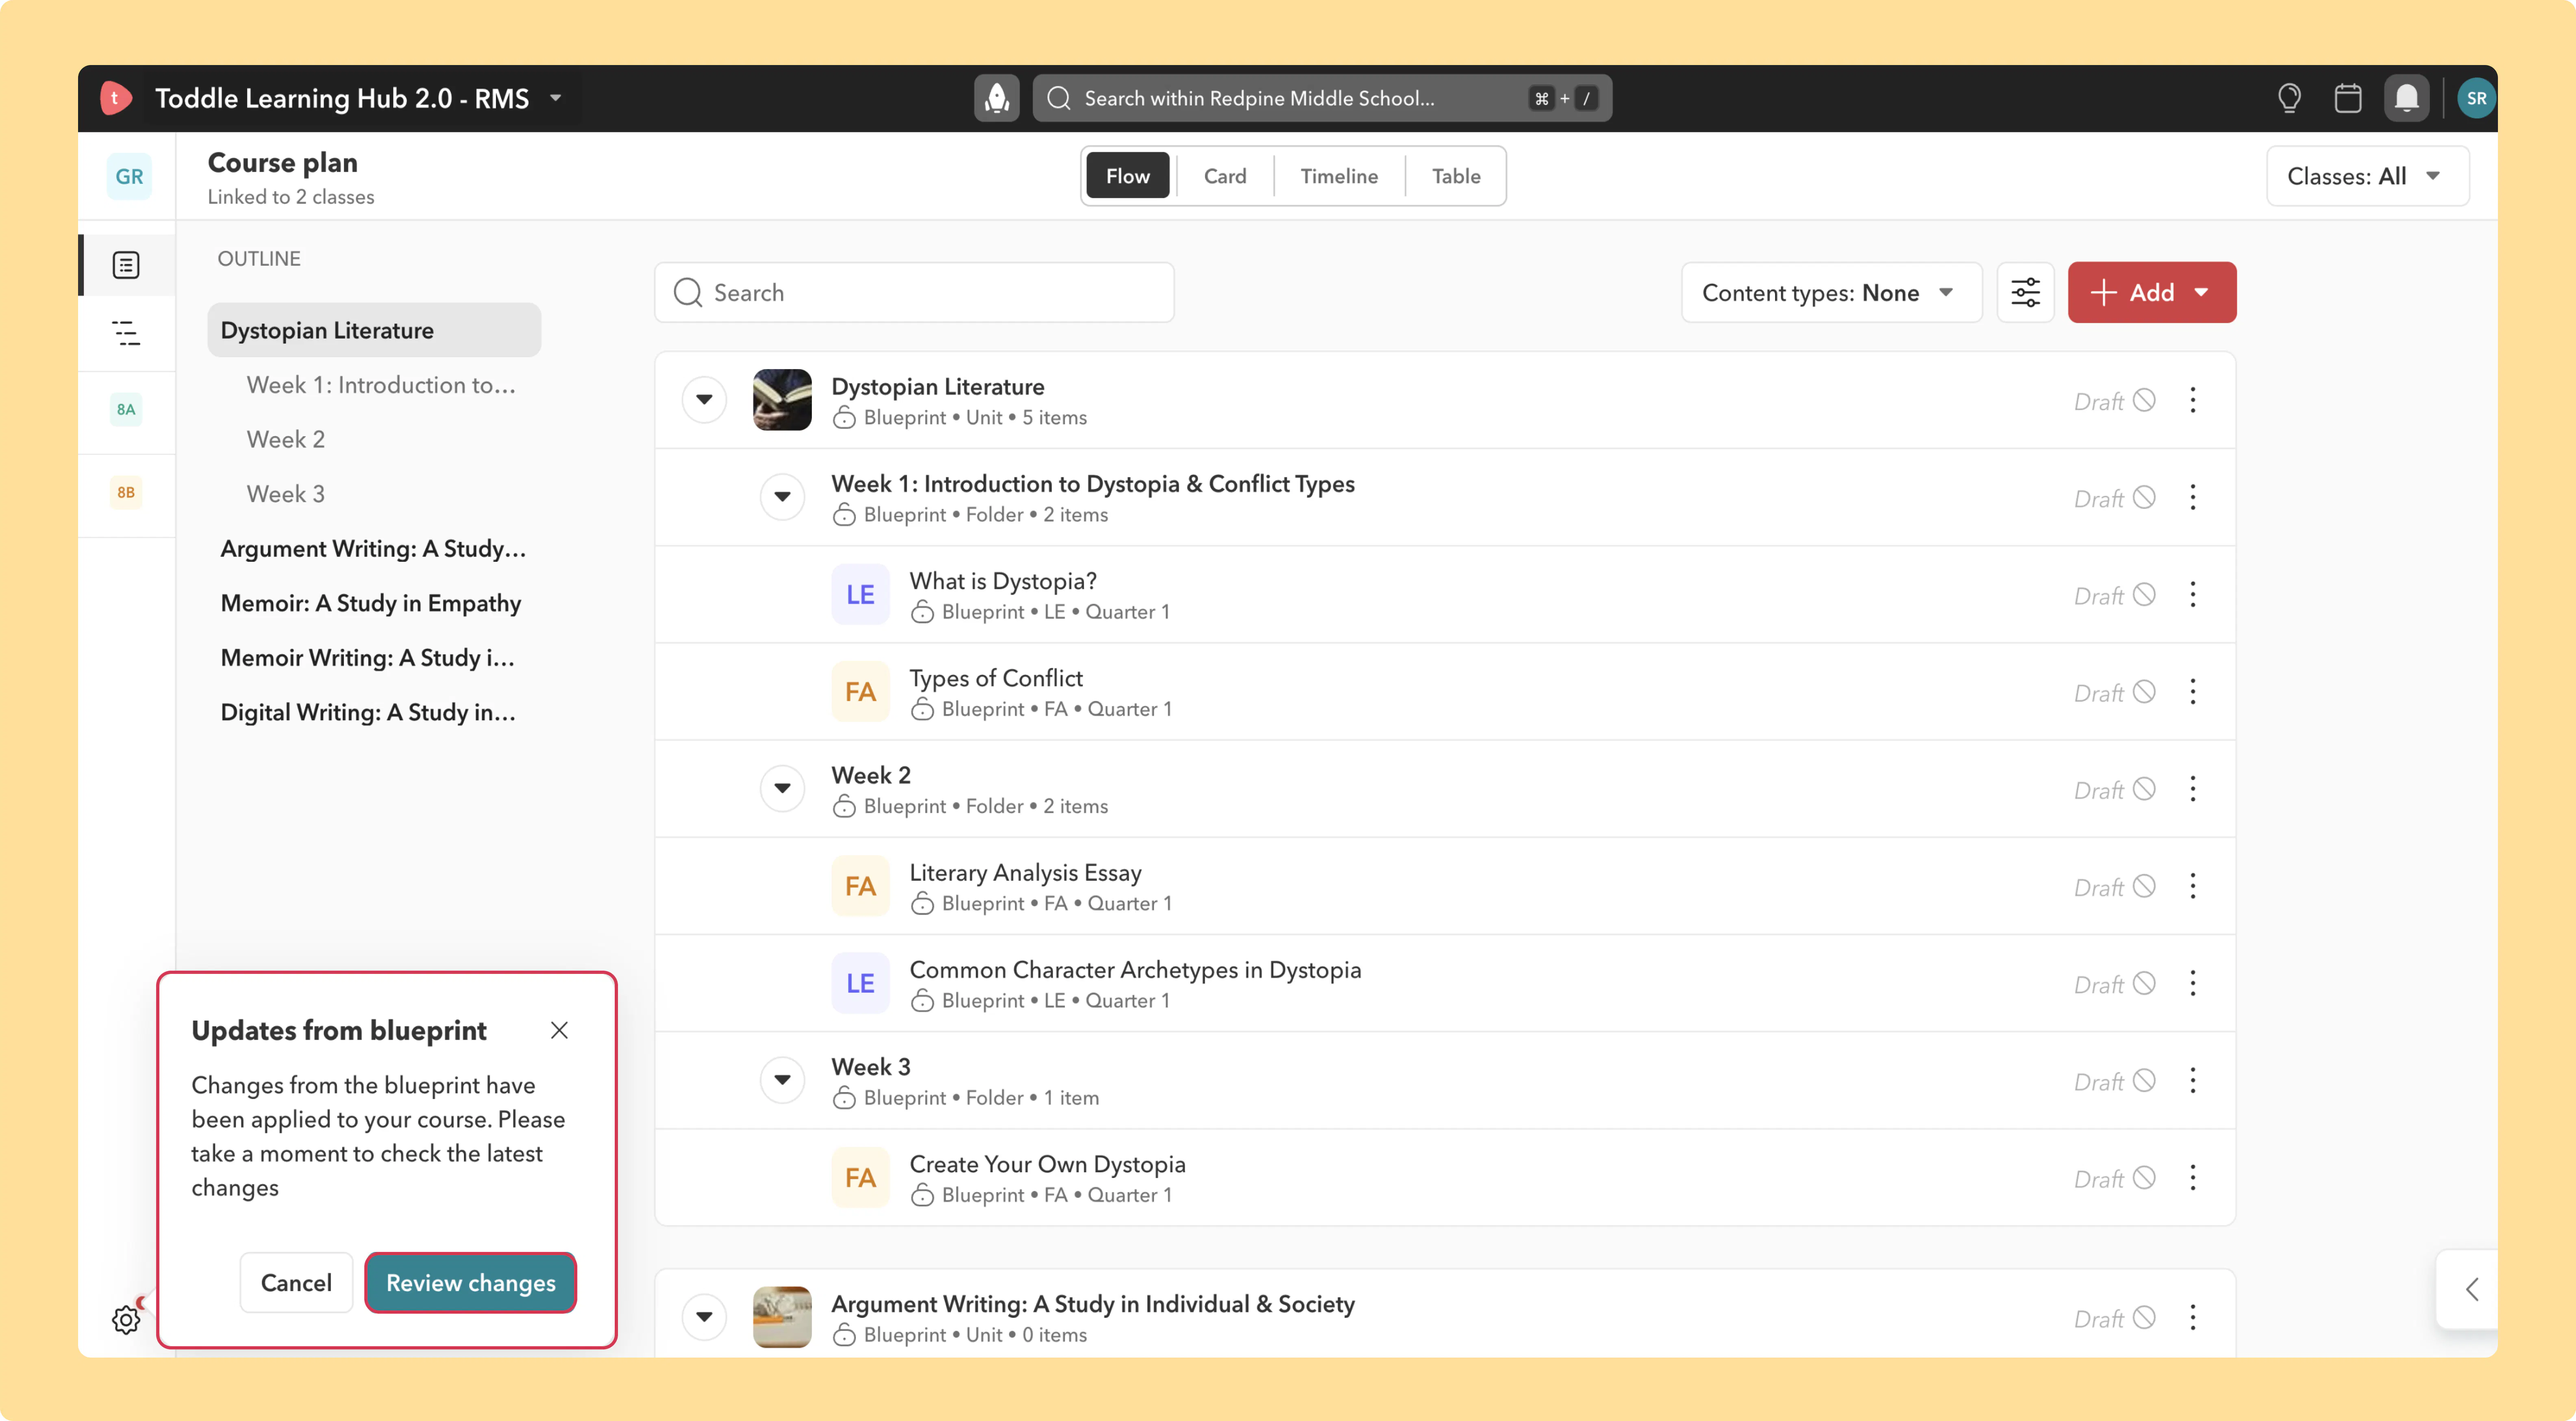
Task: Collapse Week 1: Introduction to Dystopia folder
Action: (782, 497)
